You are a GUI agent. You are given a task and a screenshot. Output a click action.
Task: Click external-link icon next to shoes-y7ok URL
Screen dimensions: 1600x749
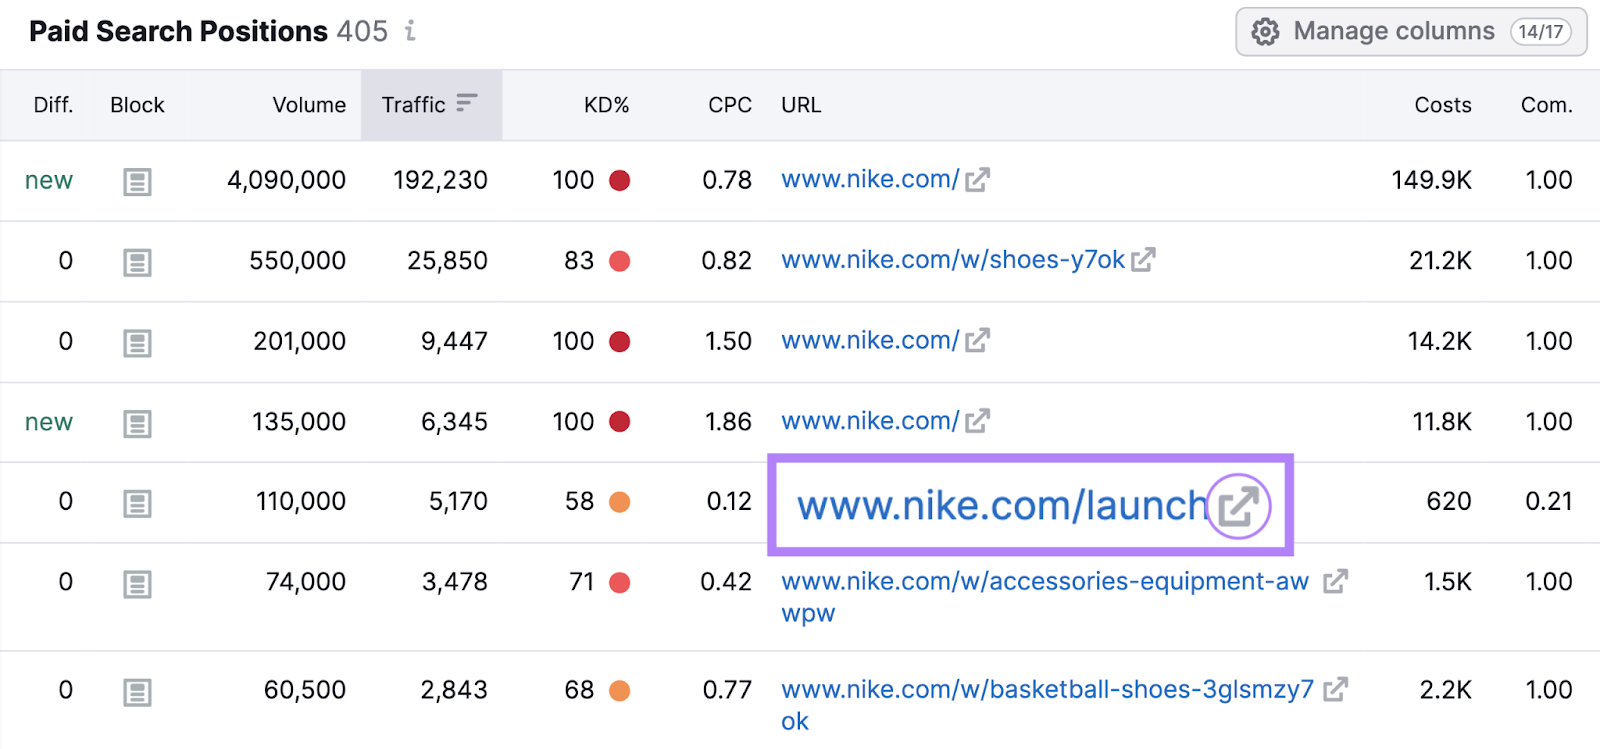point(1143,260)
